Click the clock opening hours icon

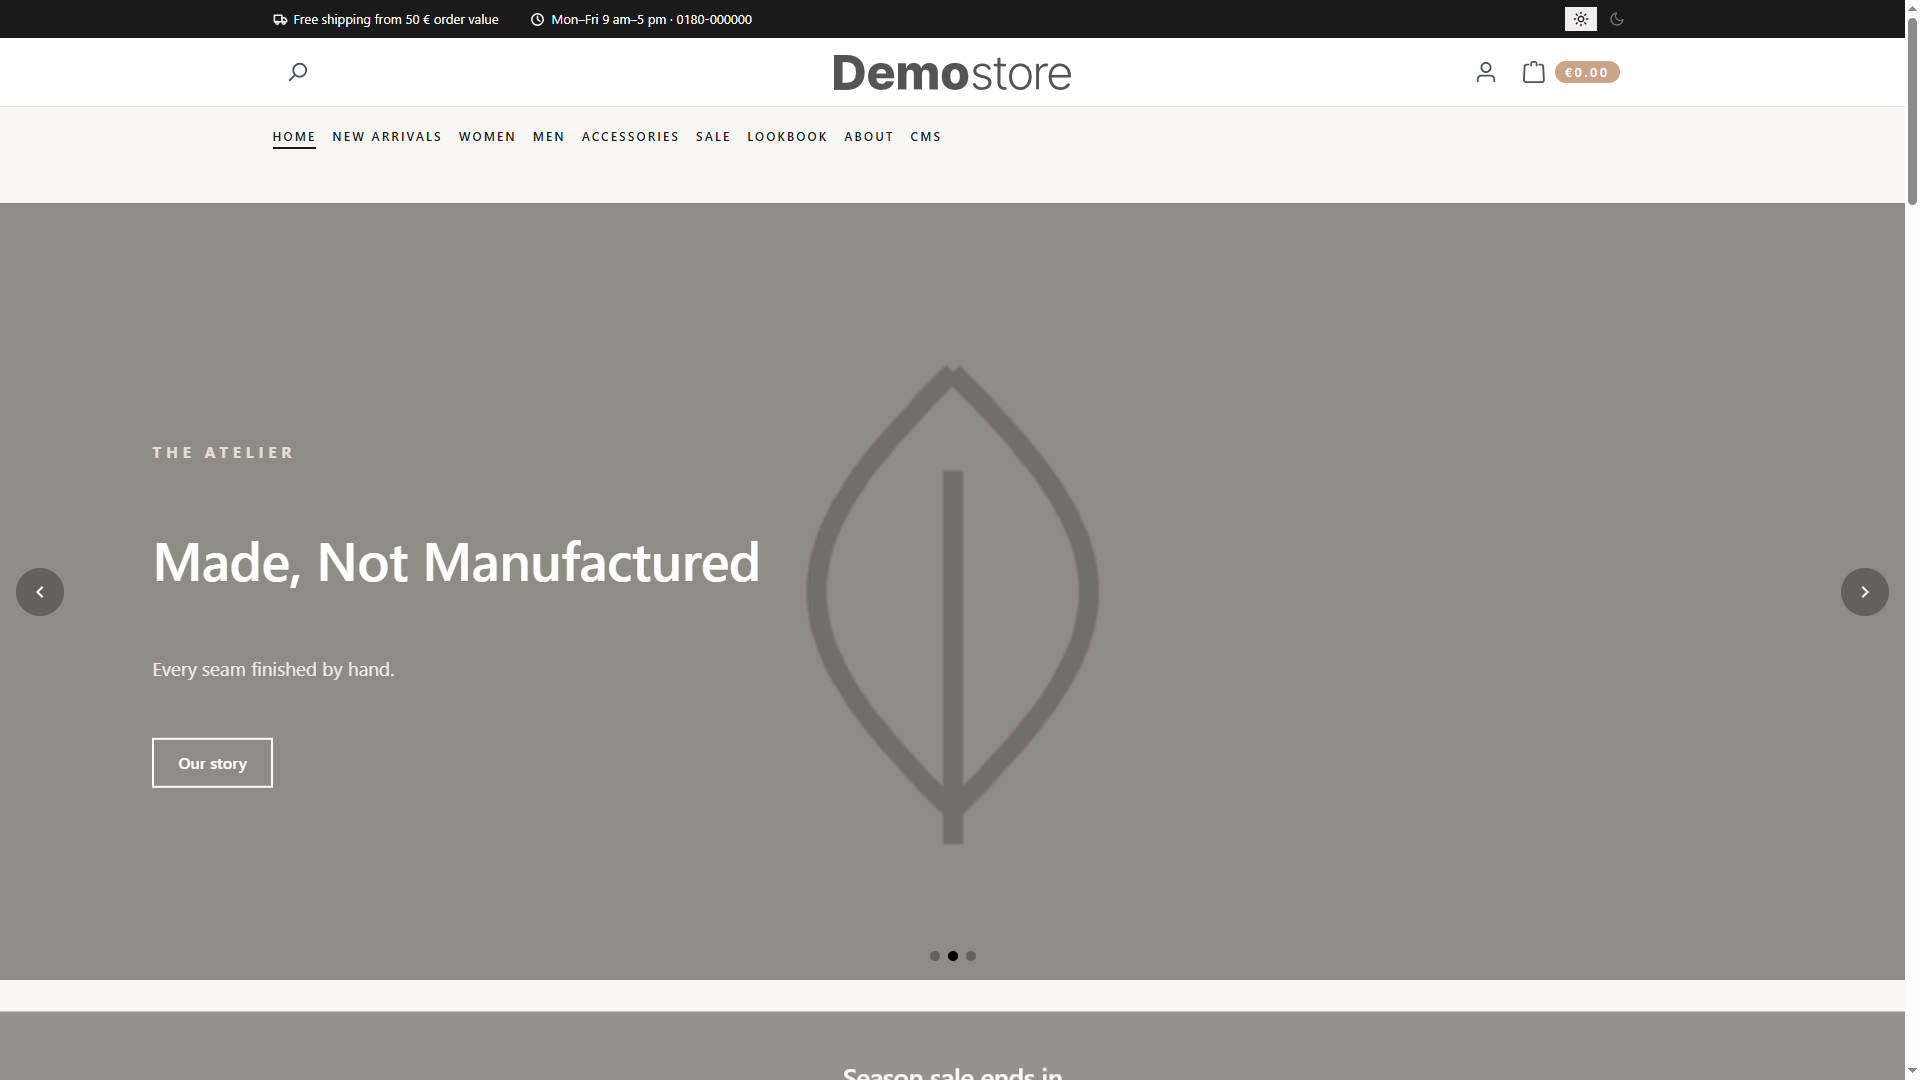537,19
